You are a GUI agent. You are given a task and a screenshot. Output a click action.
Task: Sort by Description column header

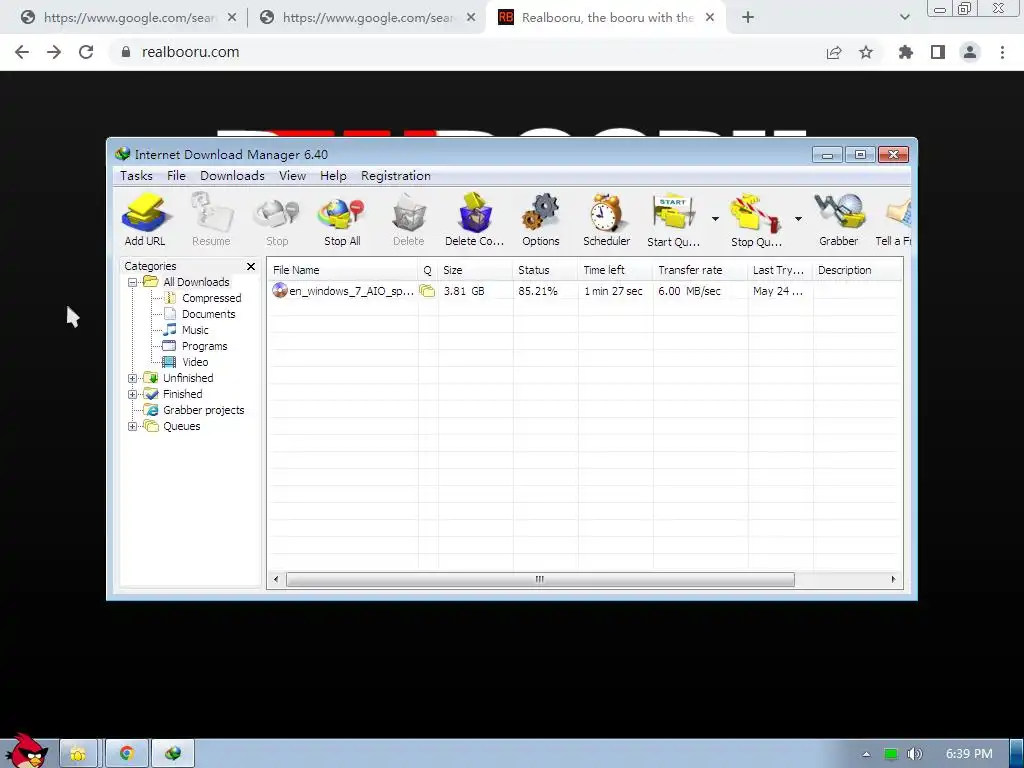[857, 270]
